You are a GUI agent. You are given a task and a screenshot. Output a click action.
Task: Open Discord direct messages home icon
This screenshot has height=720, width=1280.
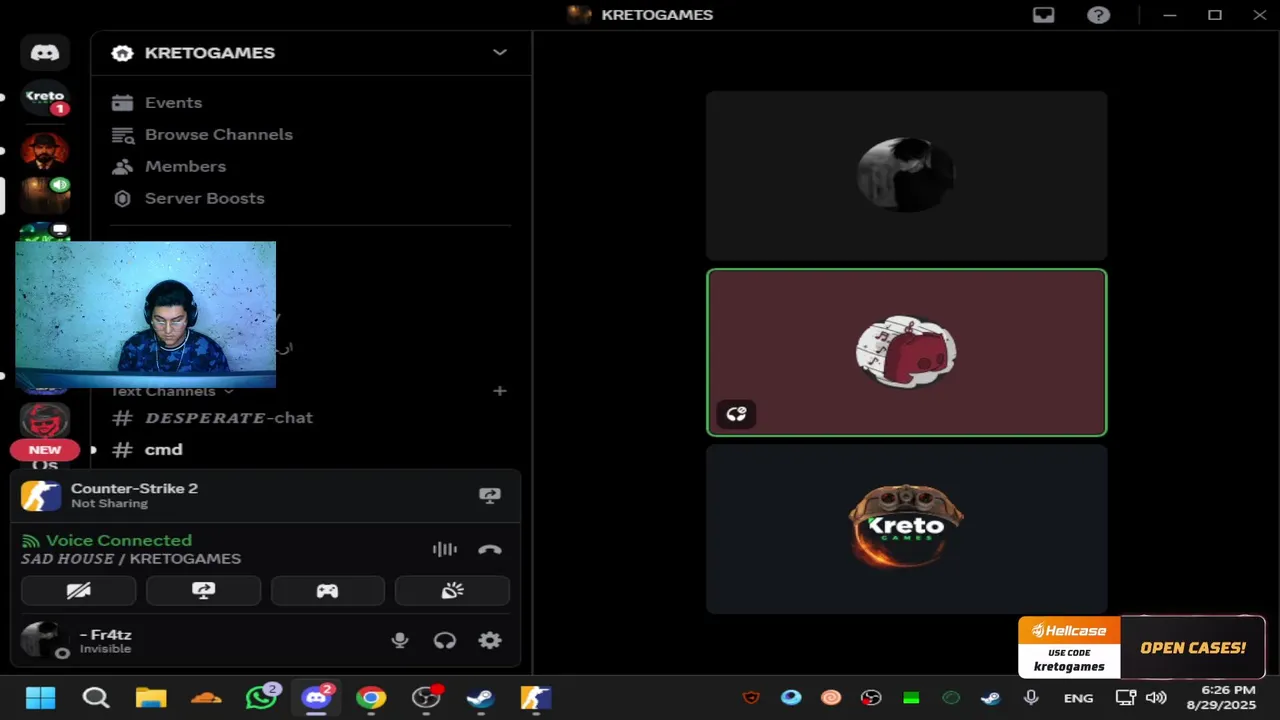45,52
